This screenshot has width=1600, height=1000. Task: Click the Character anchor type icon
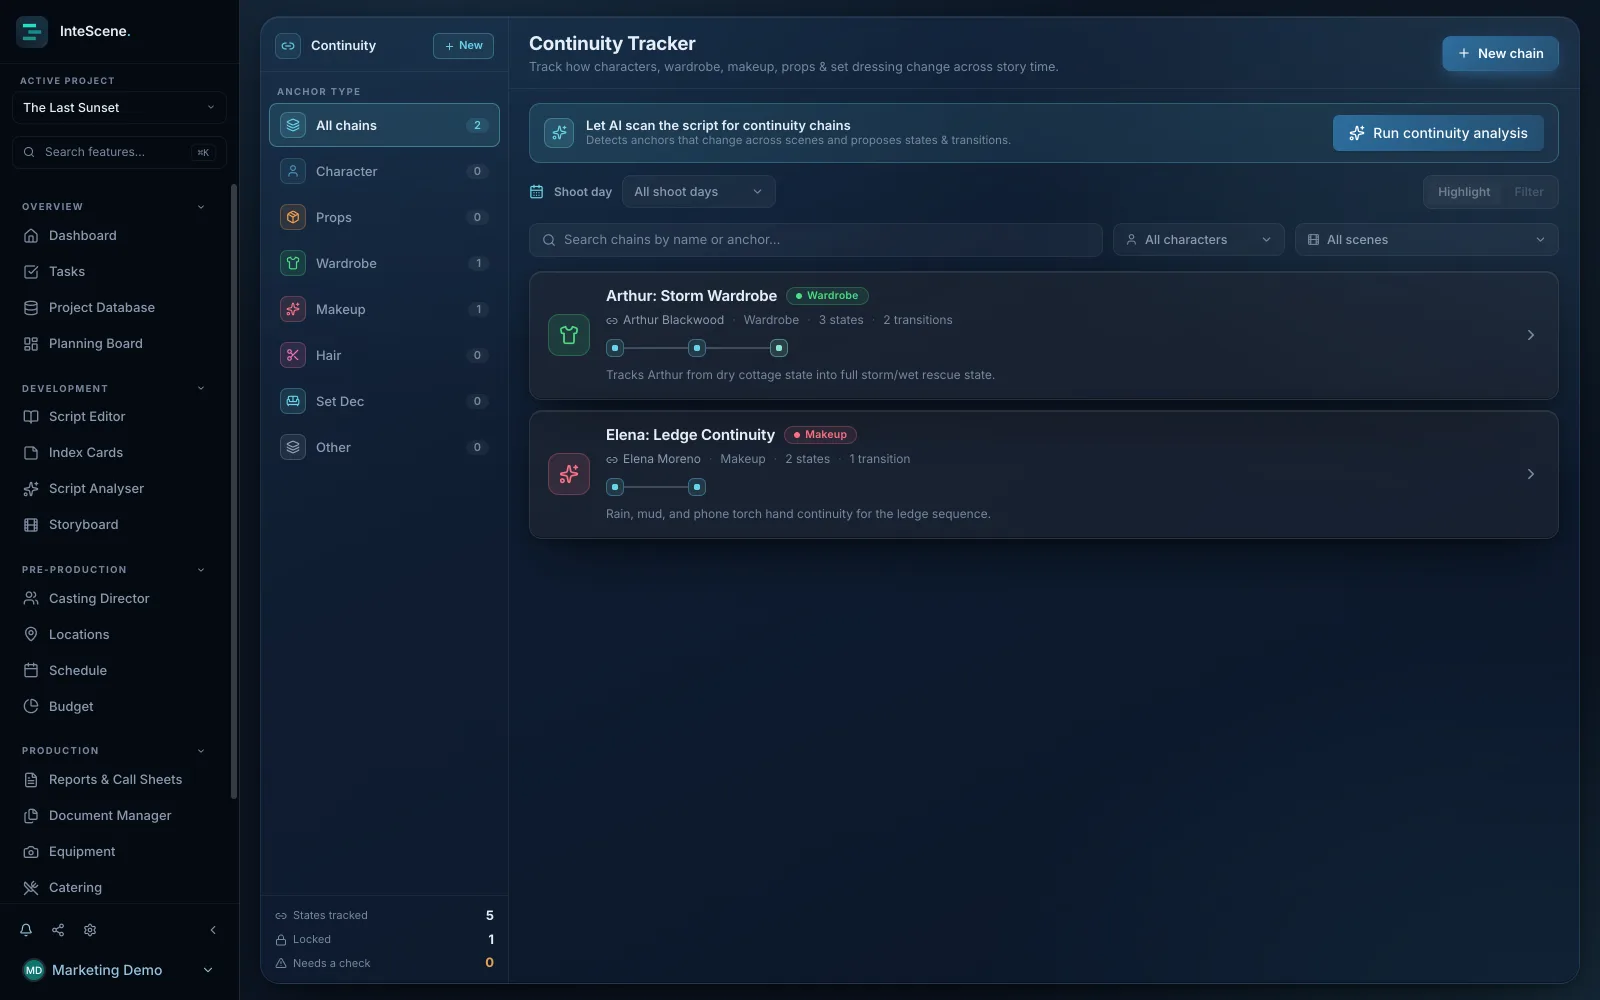pyautogui.click(x=293, y=171)
